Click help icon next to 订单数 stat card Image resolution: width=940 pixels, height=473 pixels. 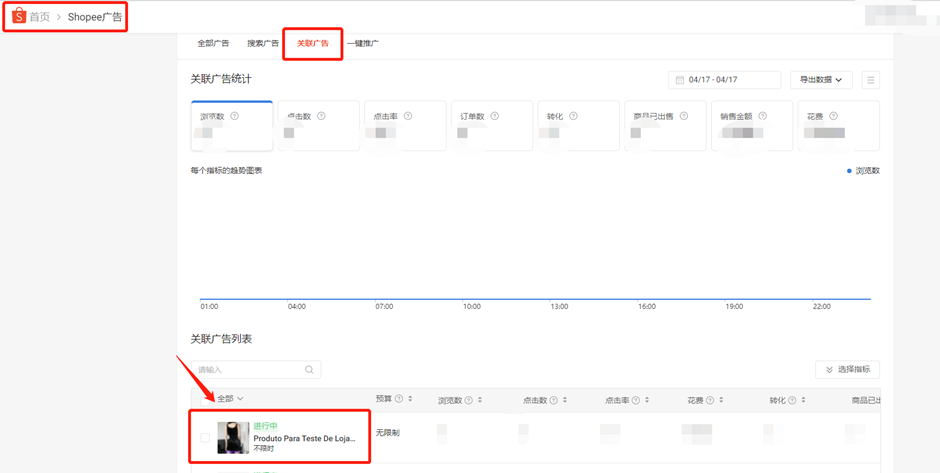click(494, 116)
